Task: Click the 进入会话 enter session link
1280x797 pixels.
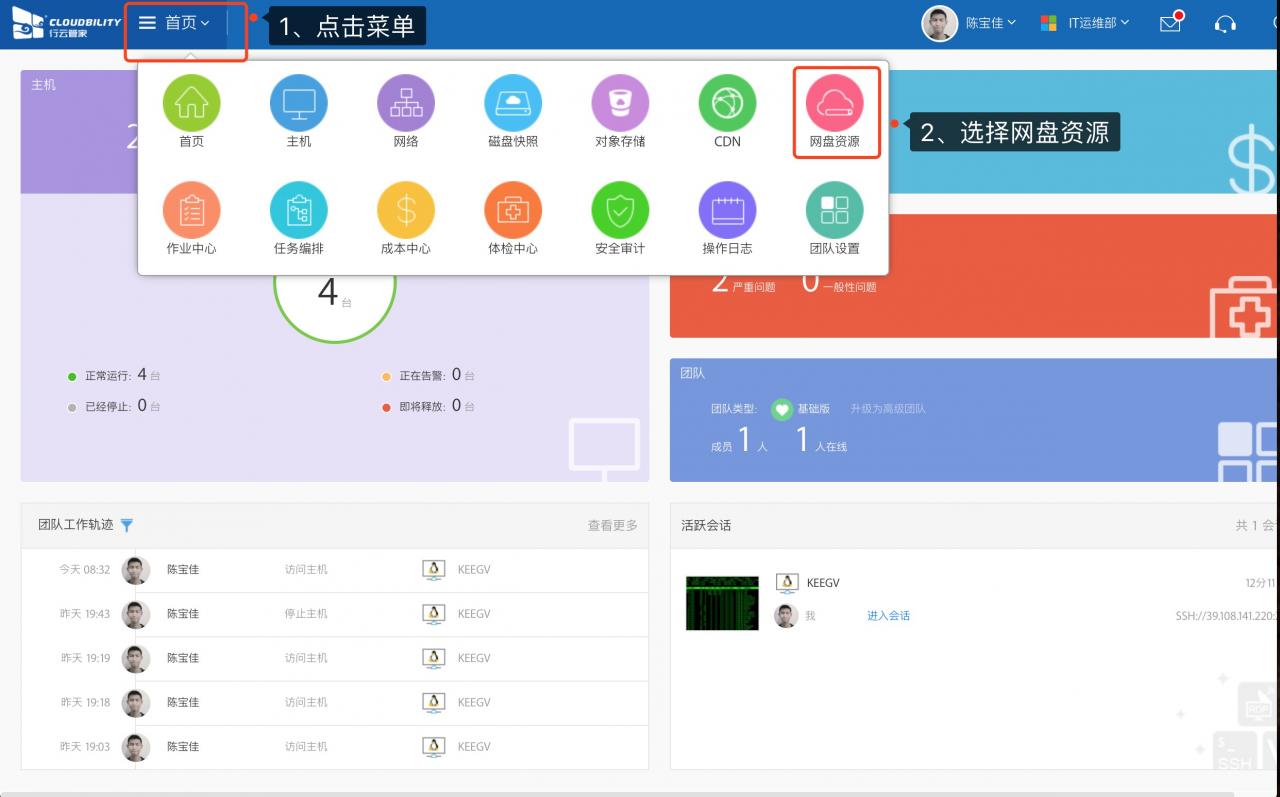Action: (888, 616)
